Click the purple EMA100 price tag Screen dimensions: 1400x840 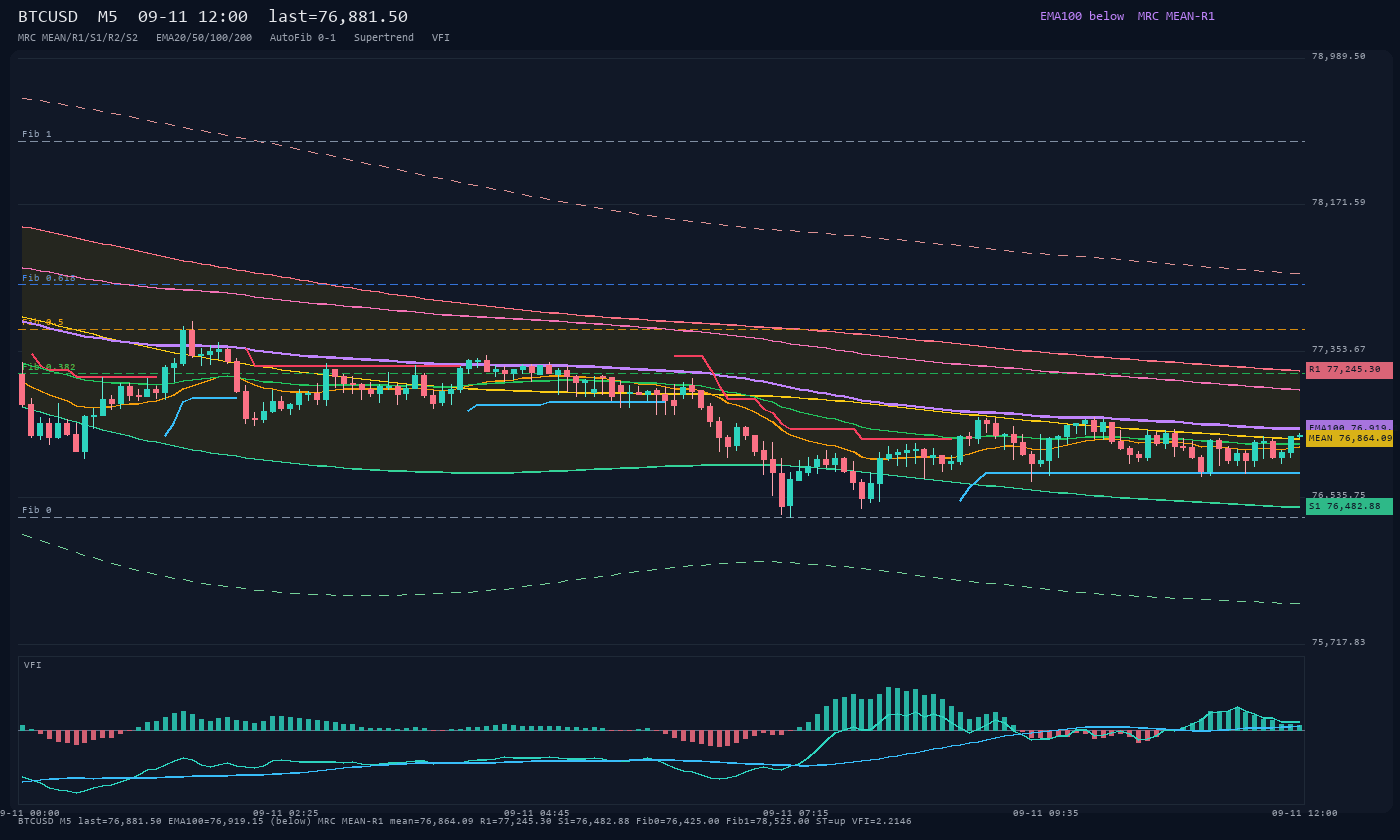pyautogui.click(x=1349, y=427)
